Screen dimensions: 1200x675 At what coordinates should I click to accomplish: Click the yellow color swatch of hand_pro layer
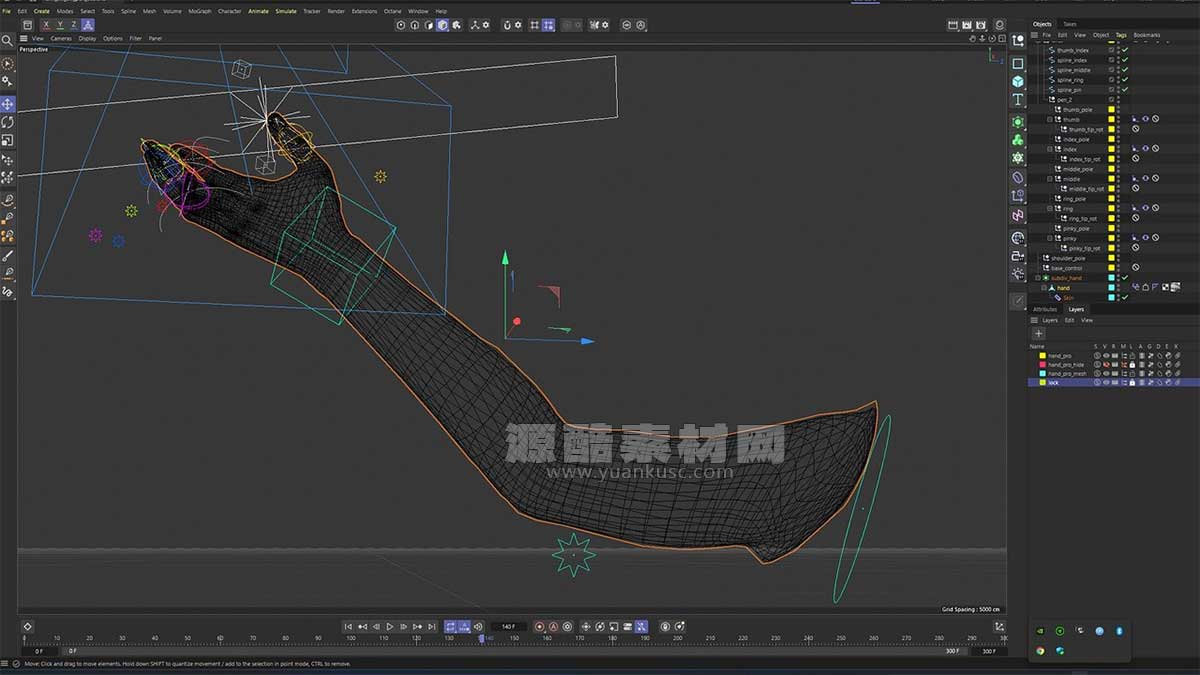(1042, 355)
